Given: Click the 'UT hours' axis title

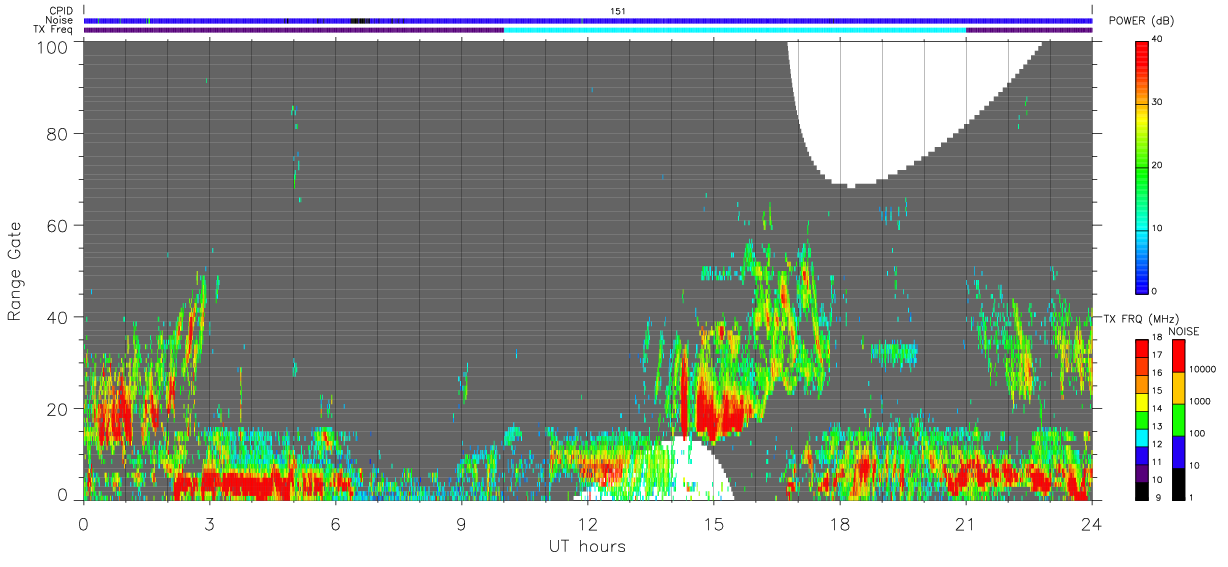Looking at the screenshot, I should click(x=587, y=546).
